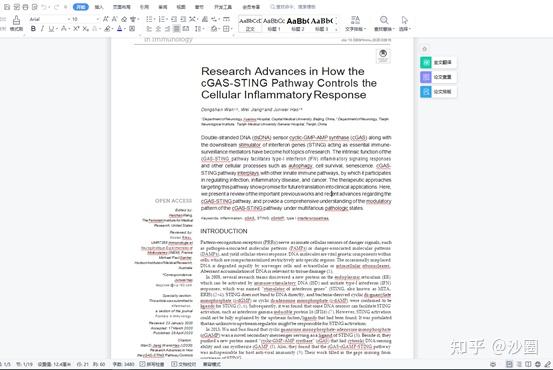Select the Format Painter brush tool
This screenshot has height=370, width=553.
click(16, 23)
